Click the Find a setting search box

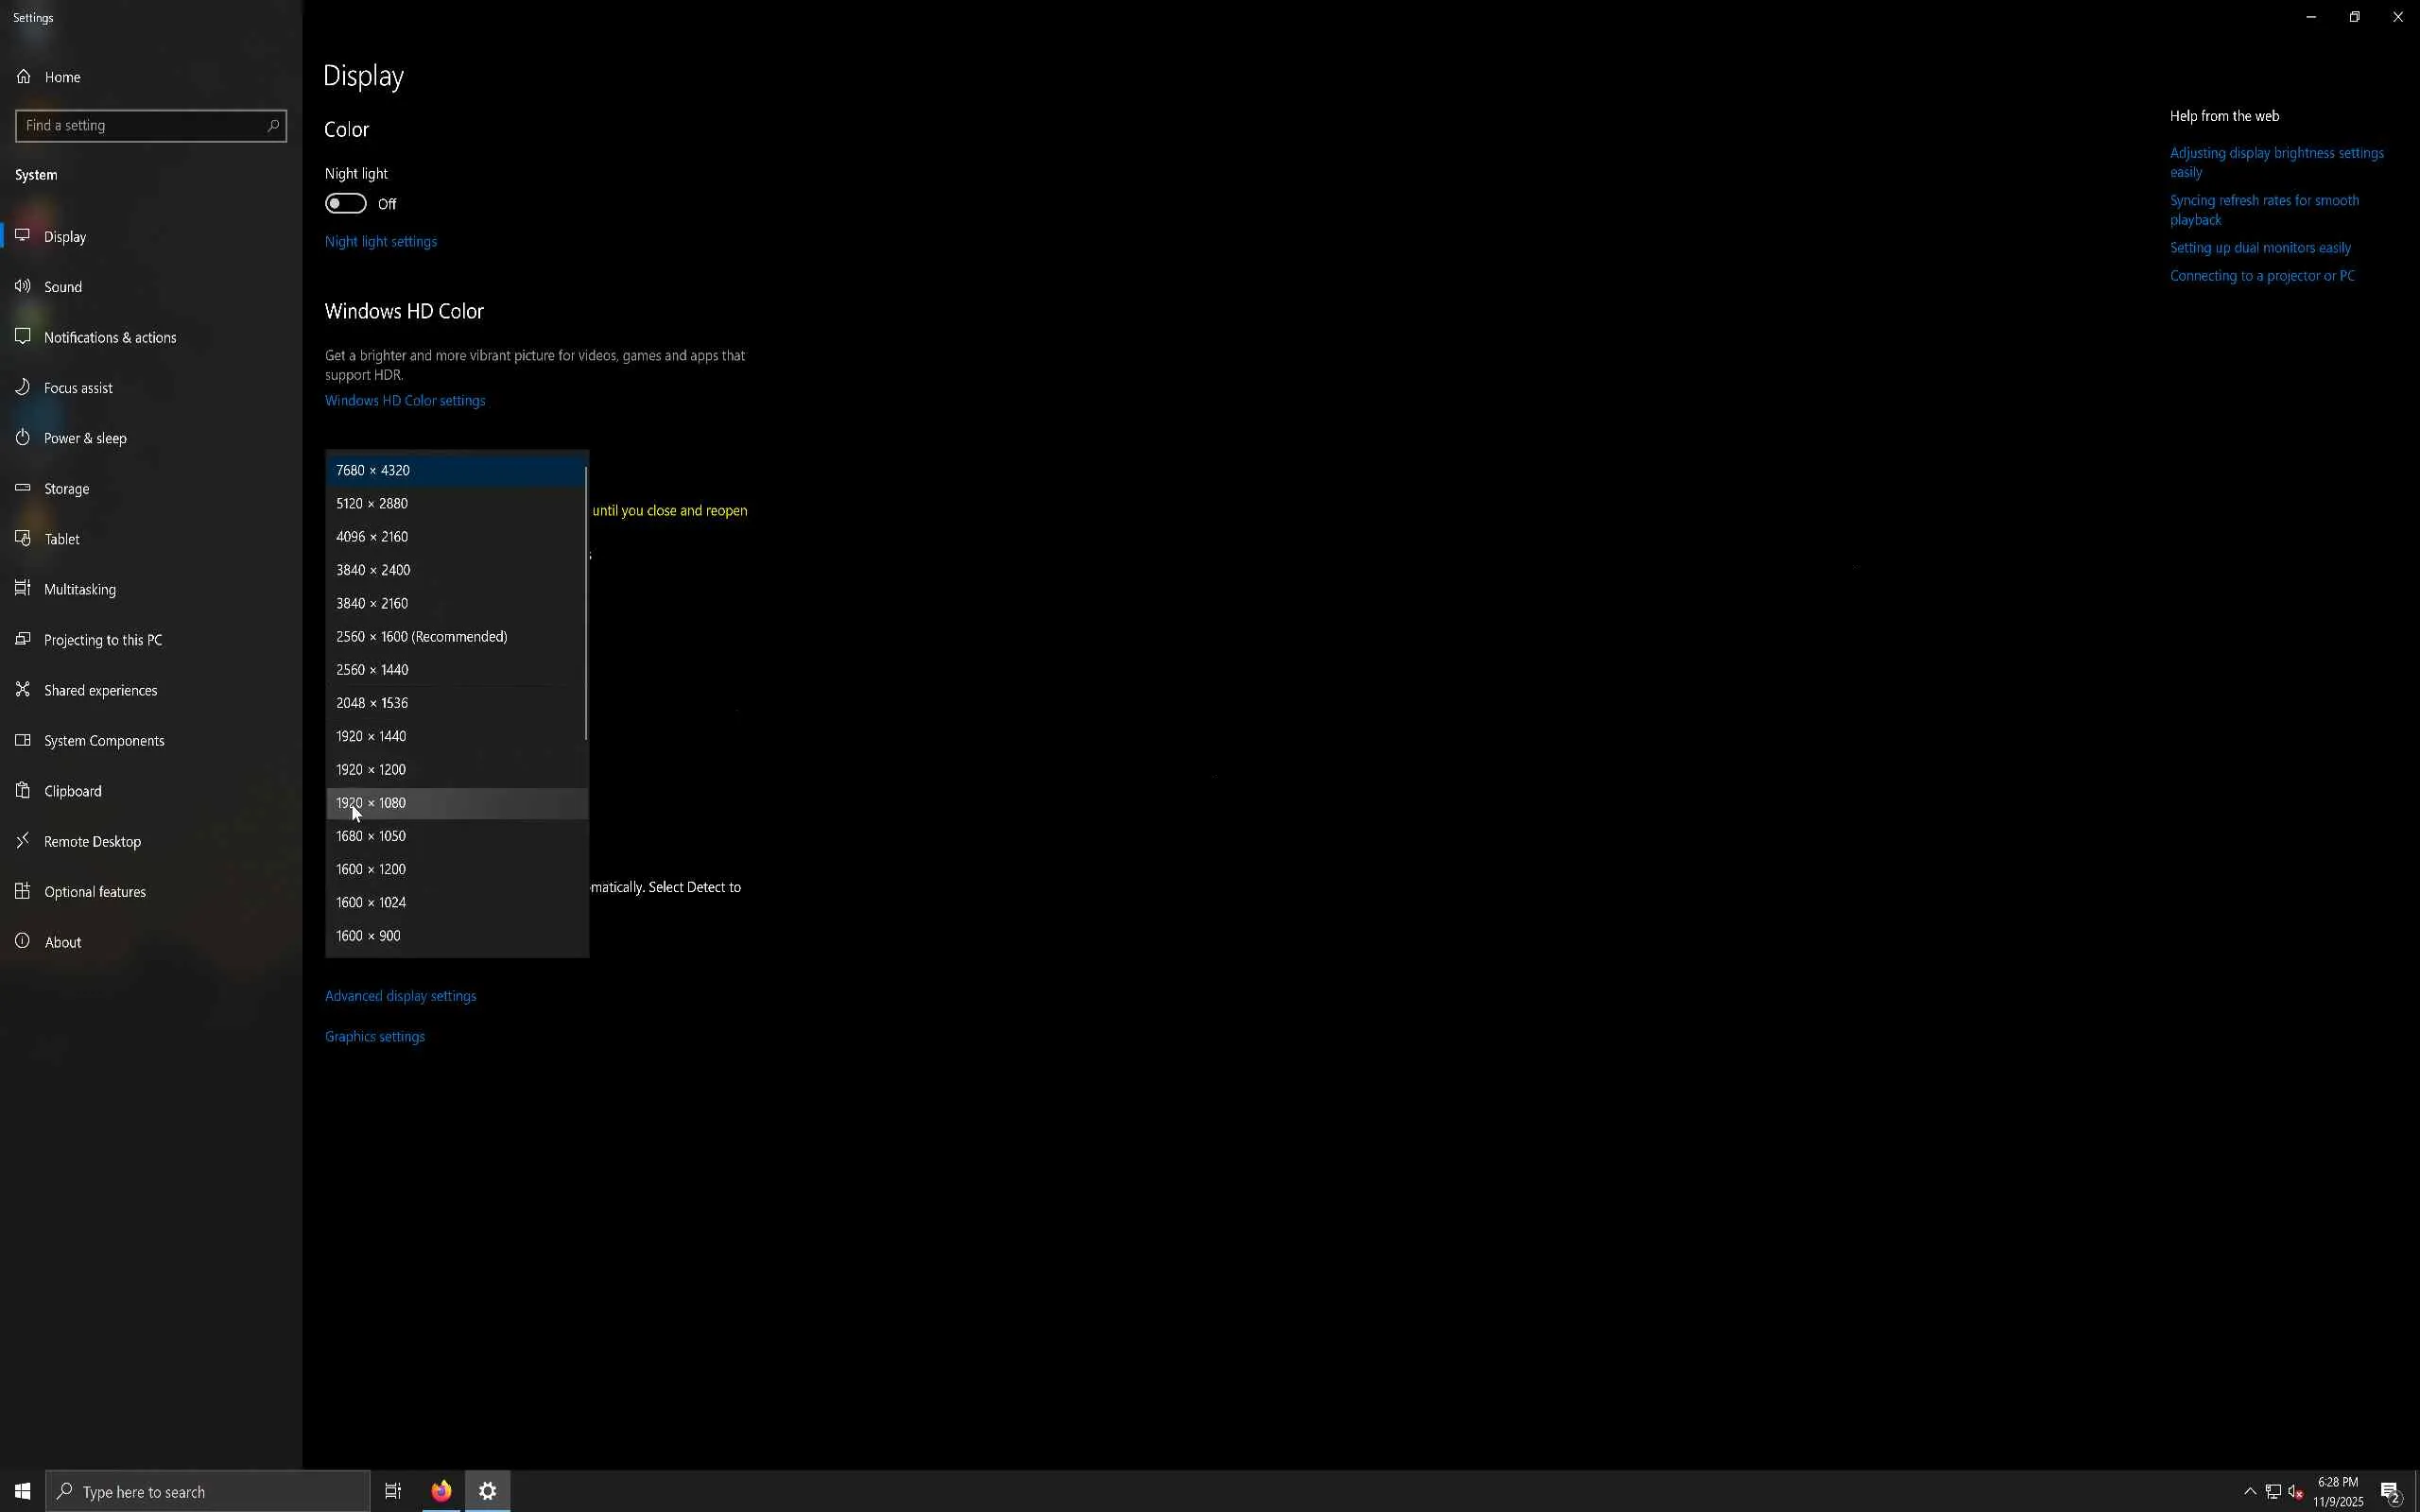140,126
